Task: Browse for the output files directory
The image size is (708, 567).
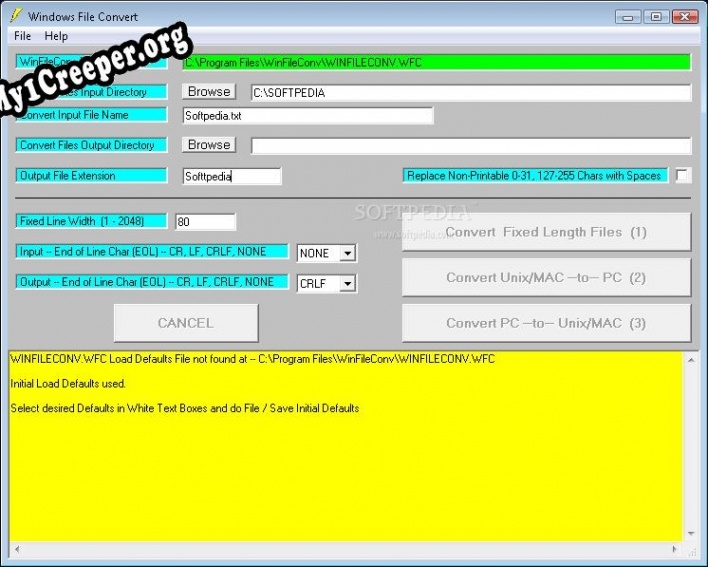Action: pyautogui.click(x=209, y=145)
